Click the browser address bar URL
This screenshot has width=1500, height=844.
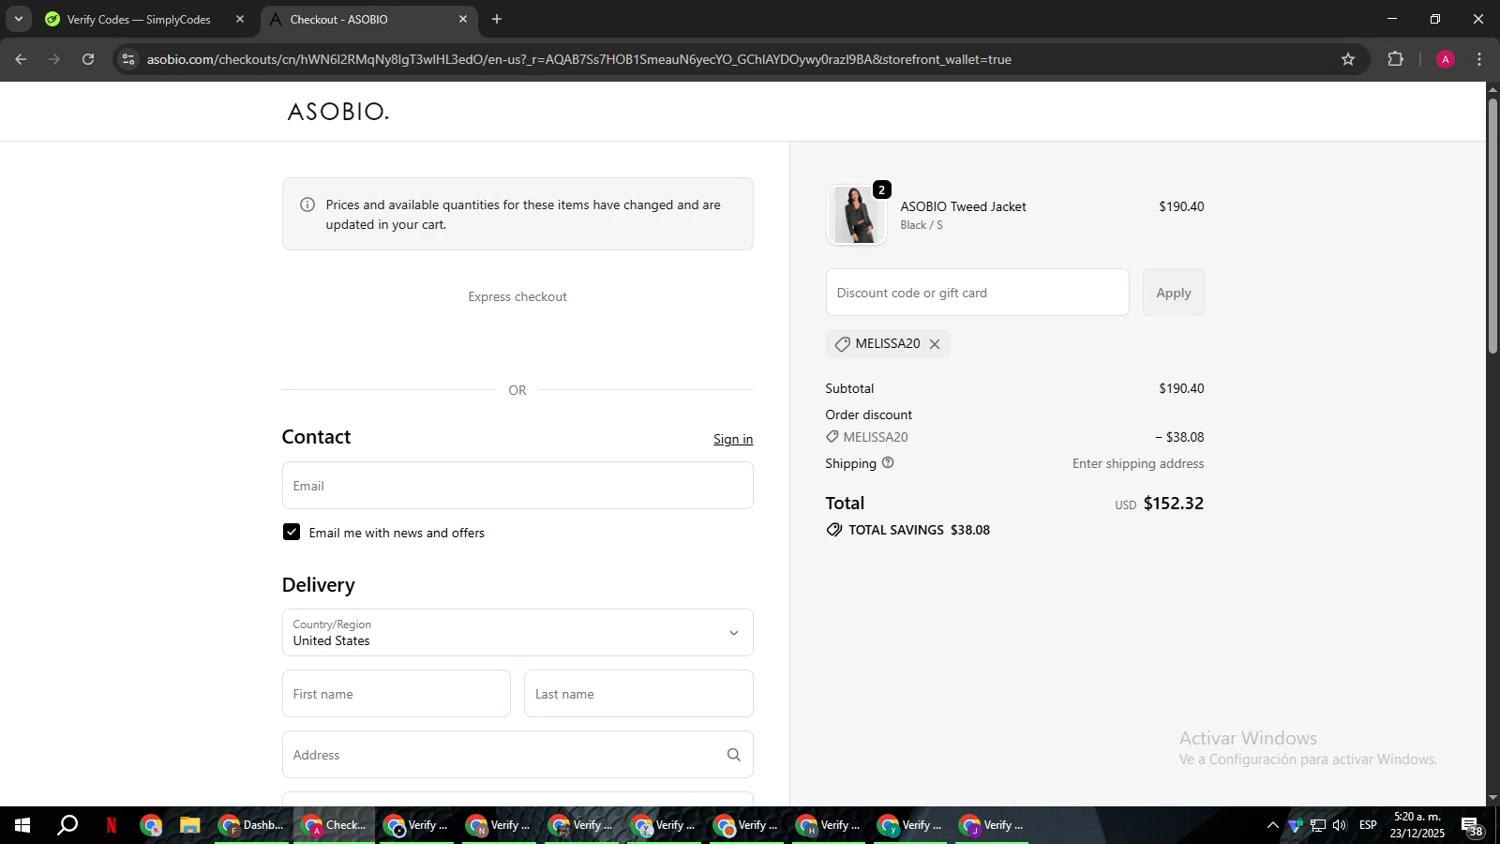[x=579, y=59]
